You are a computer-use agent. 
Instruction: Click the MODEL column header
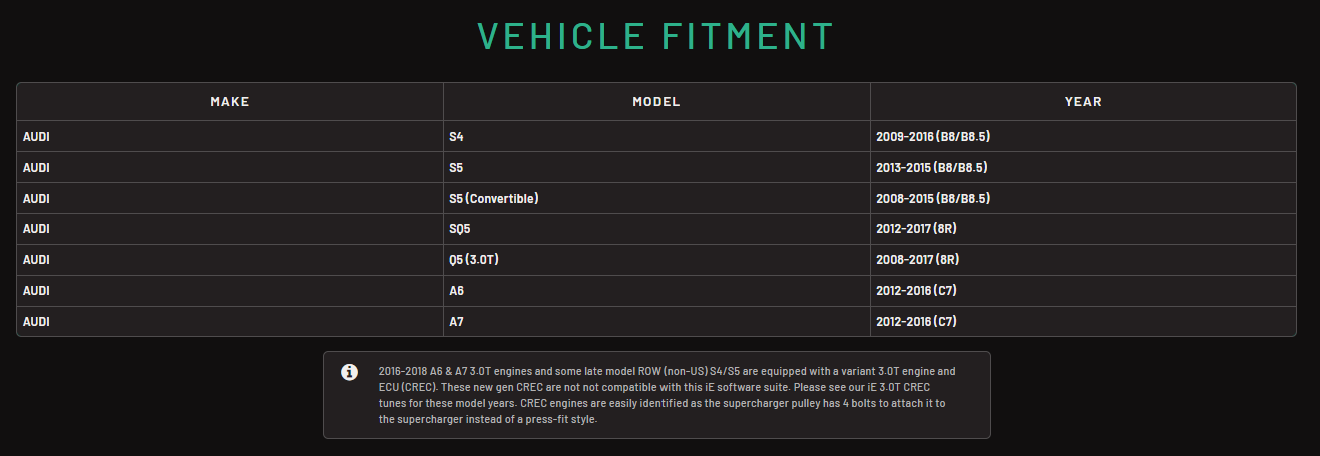click(x=656, y=102)
